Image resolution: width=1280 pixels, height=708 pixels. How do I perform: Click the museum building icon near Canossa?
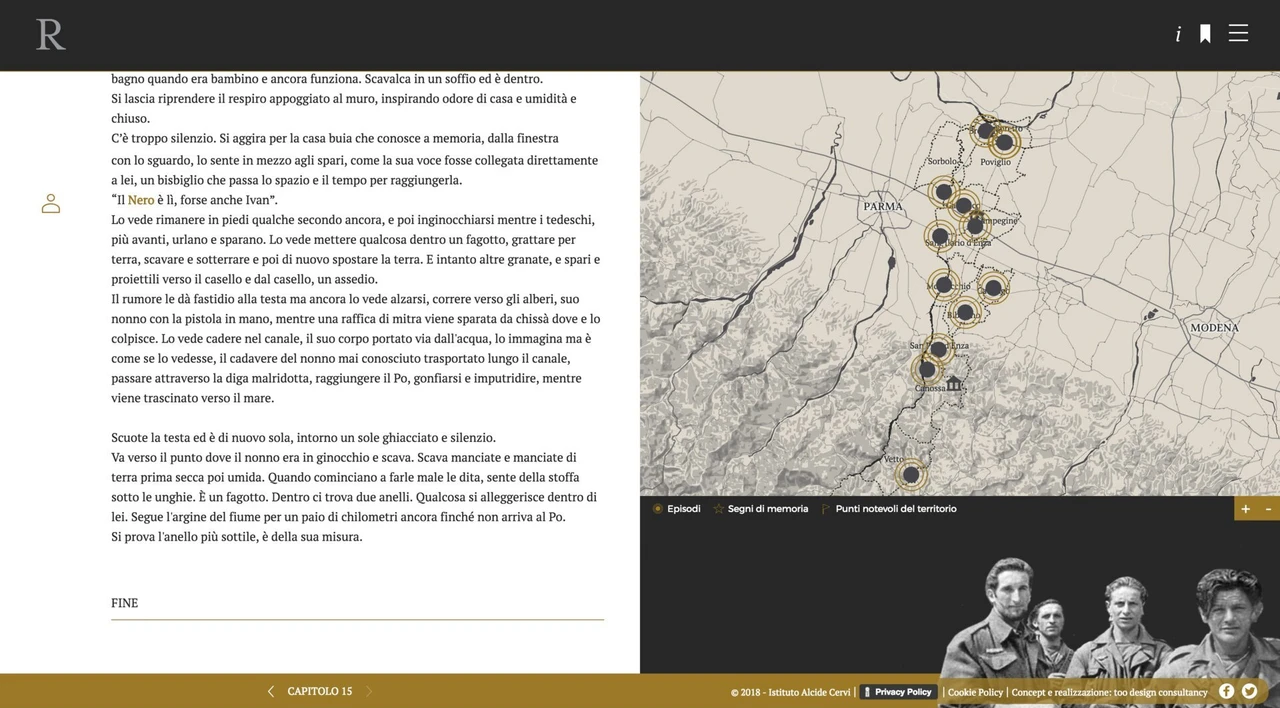pyautogui.click(x=954, y=383)
